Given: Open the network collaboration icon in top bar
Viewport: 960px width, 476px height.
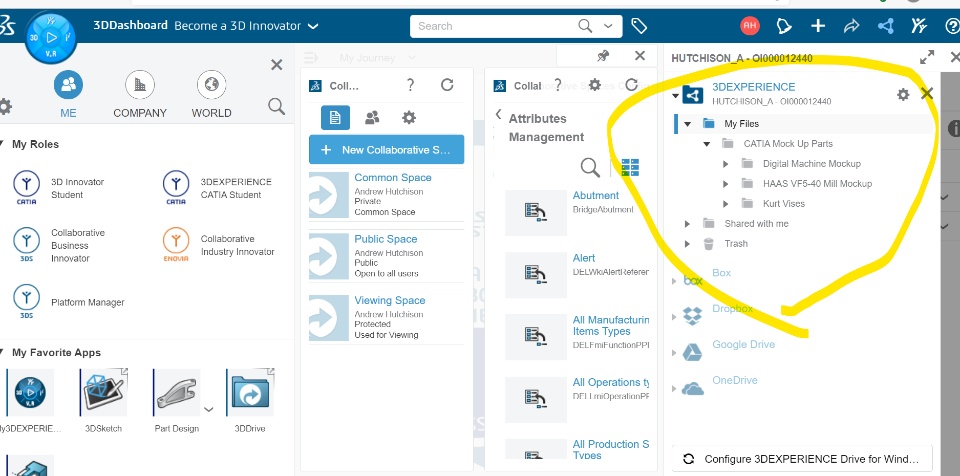Looking at the screenshot, I should click(x=885, y=26).
